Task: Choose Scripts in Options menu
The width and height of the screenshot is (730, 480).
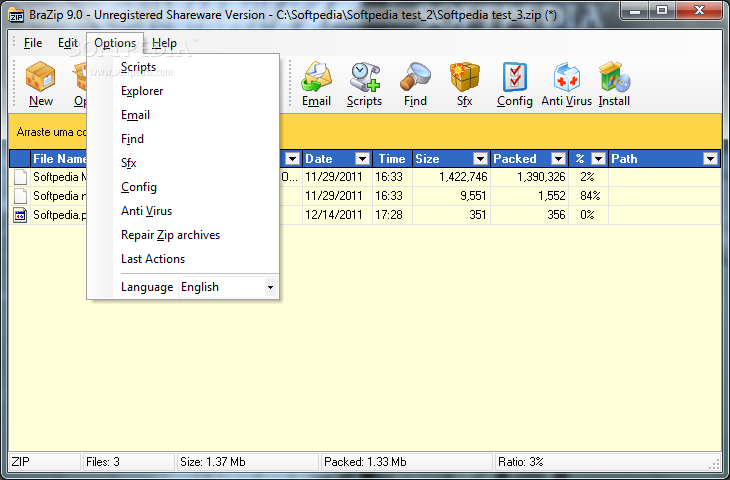Action: click(139, 67)
